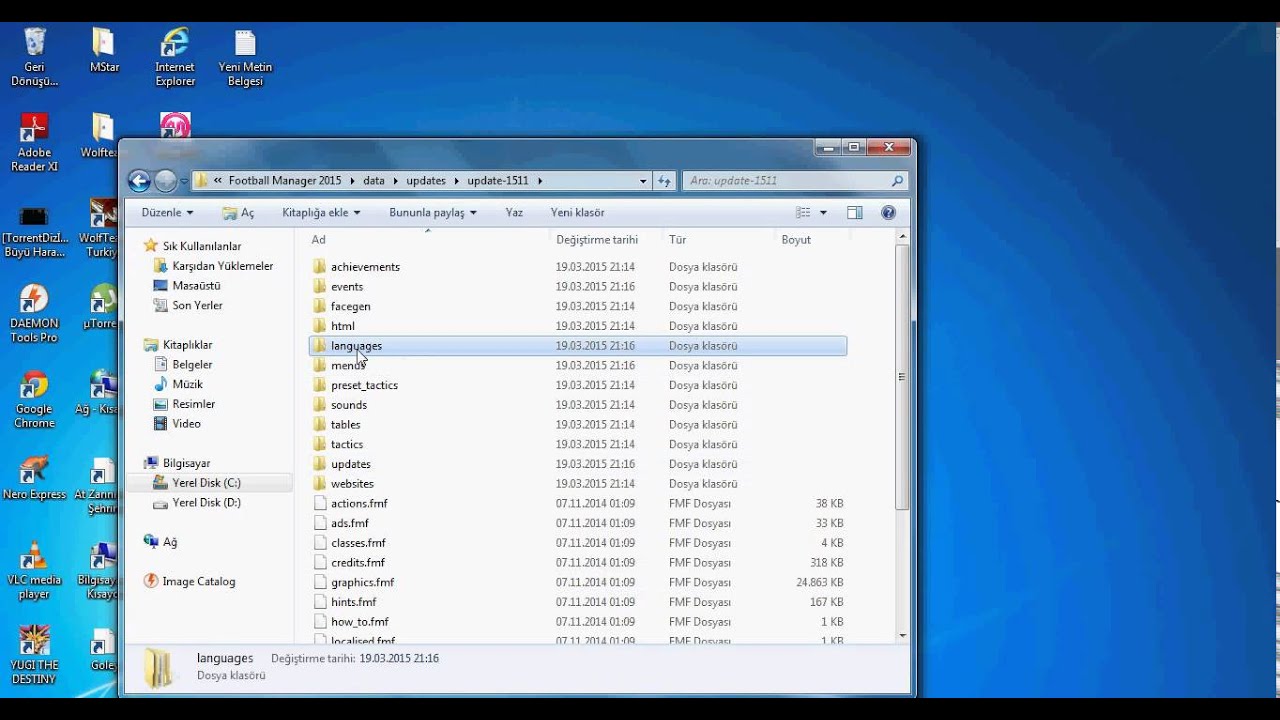Open Kitaplığa ekle dropdown
Screen dimensions: 1280x720
pyautogui.click(x=321, y=213)
